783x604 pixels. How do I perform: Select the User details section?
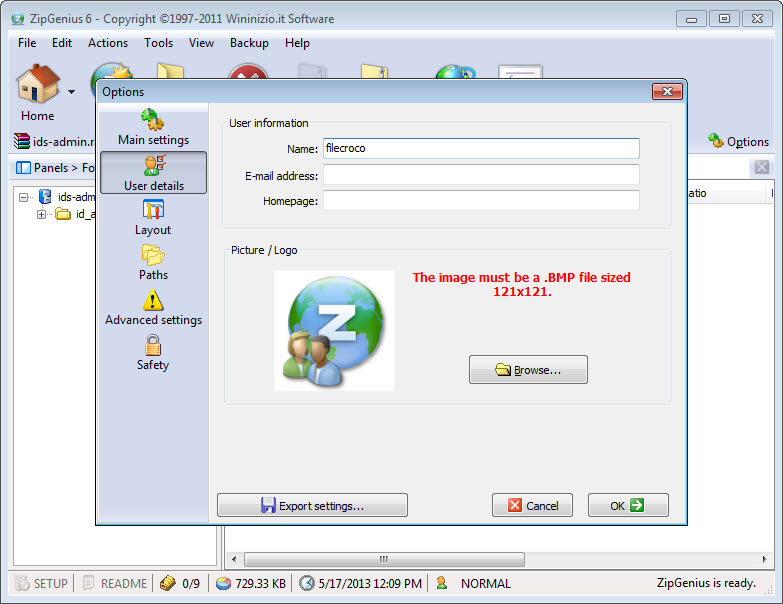coord(153,173)
